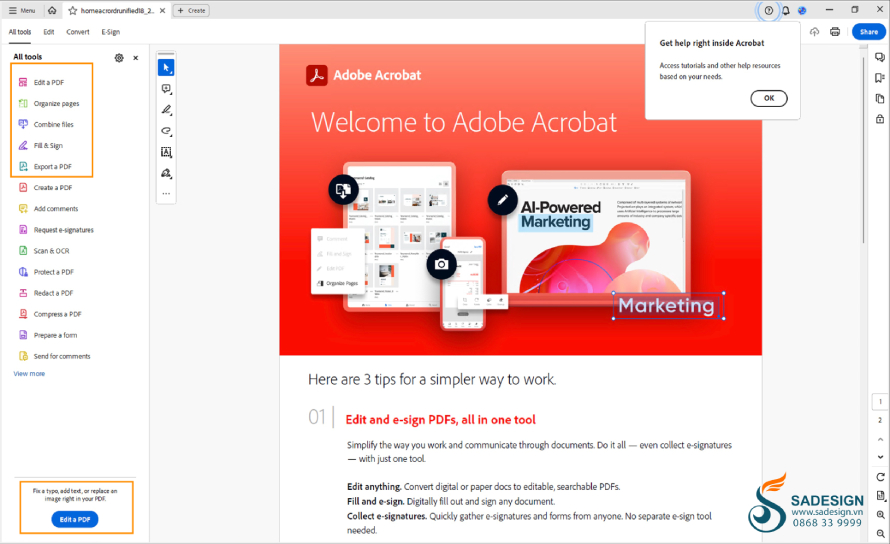Image resolution: width=890 pixels, height=544 pixels.
Task: Switch to the Edit tab
Action: [49, 32]
